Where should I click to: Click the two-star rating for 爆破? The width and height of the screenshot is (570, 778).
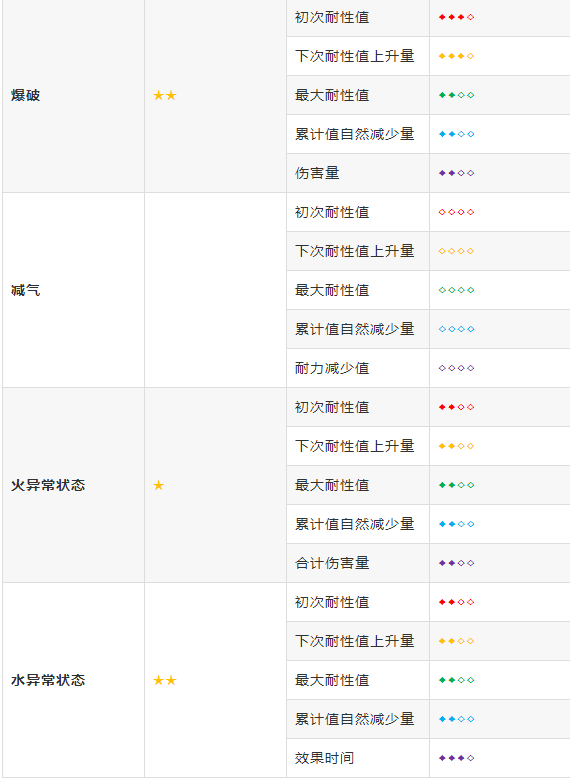click(x=165, y=95)
